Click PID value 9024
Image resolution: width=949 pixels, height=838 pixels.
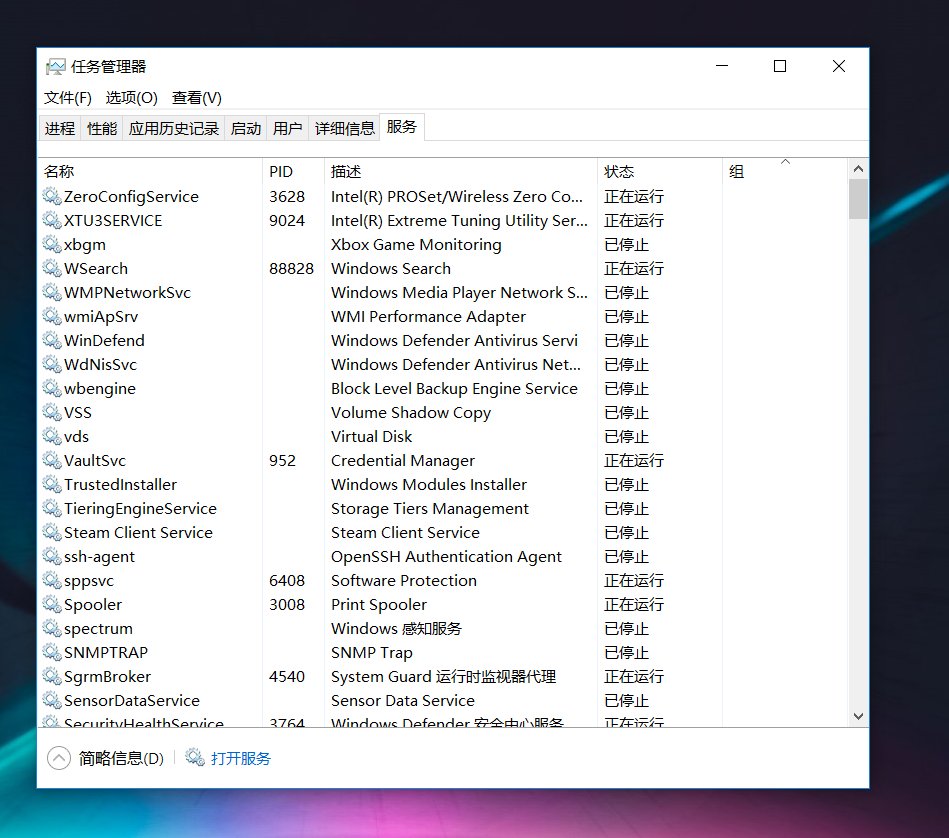tap(287, 220)
